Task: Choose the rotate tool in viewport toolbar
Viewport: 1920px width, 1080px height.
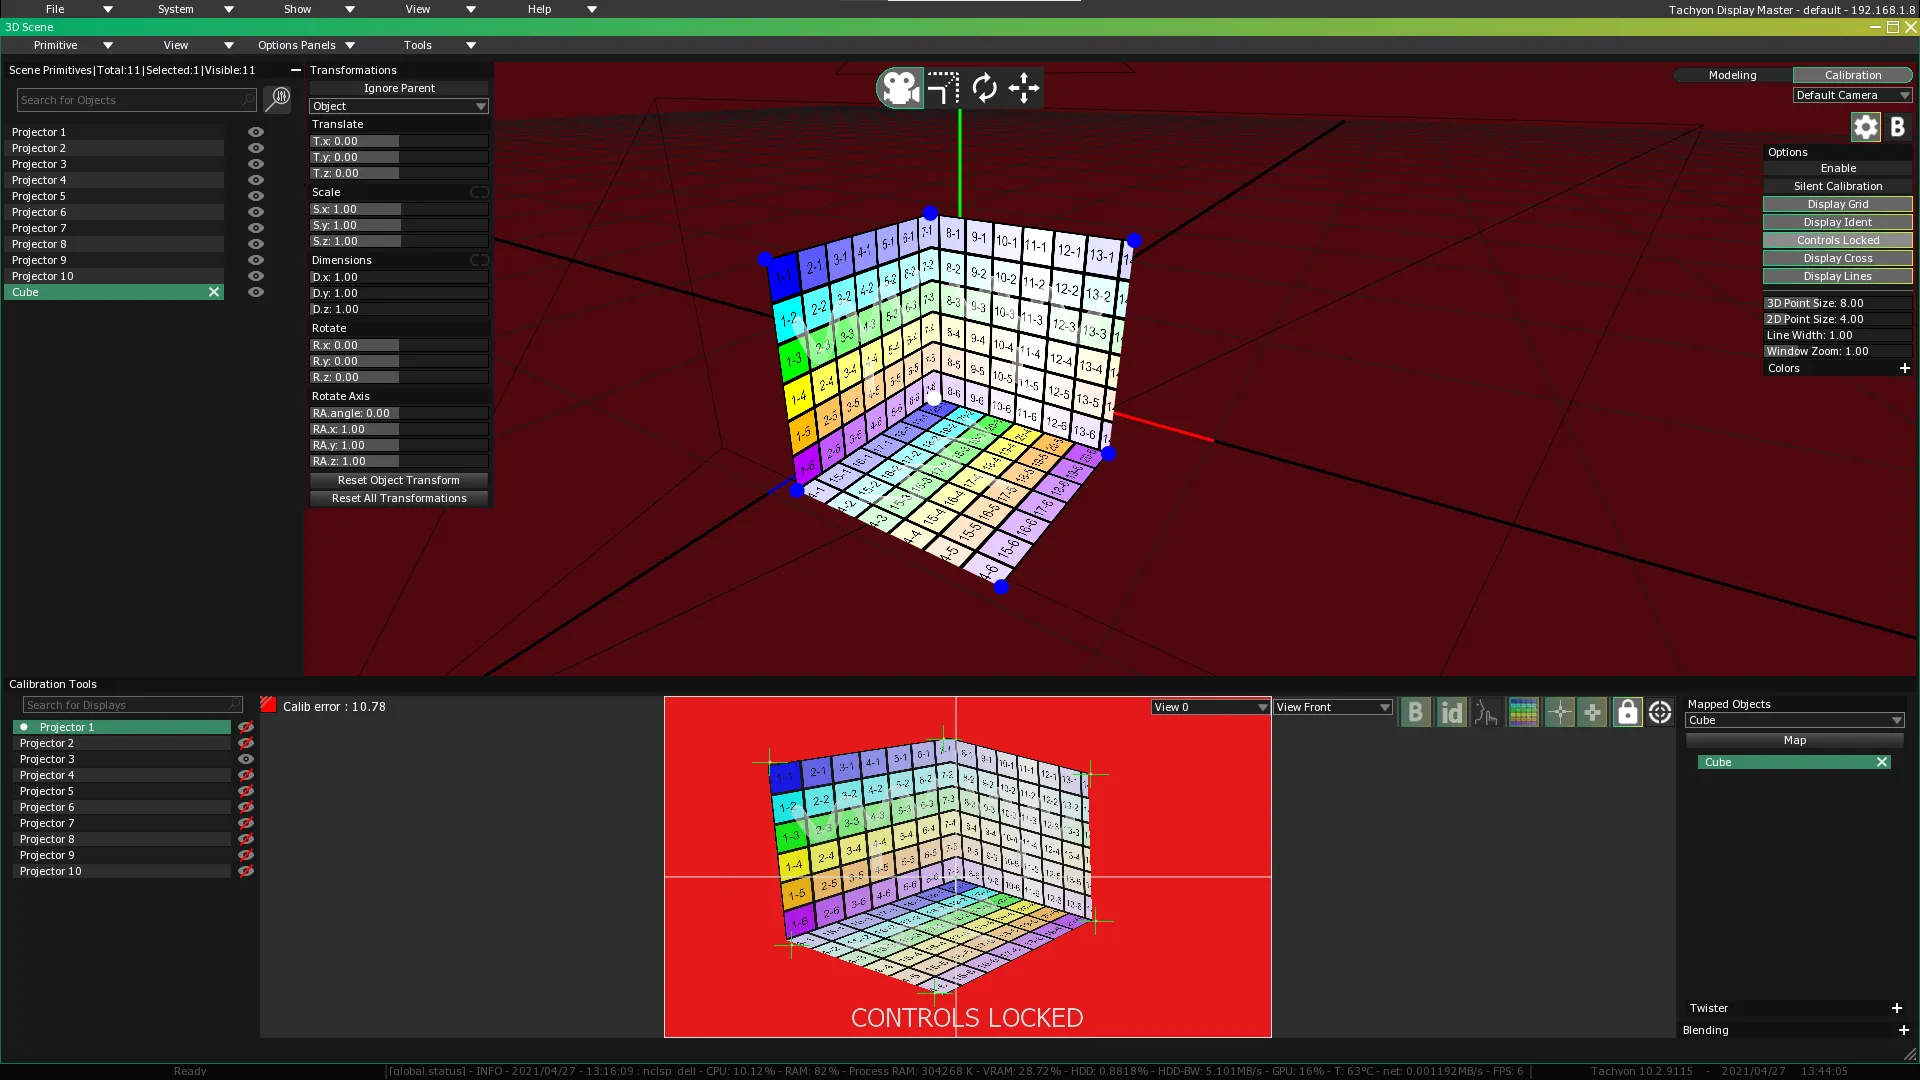Action: tap(984, 88)
